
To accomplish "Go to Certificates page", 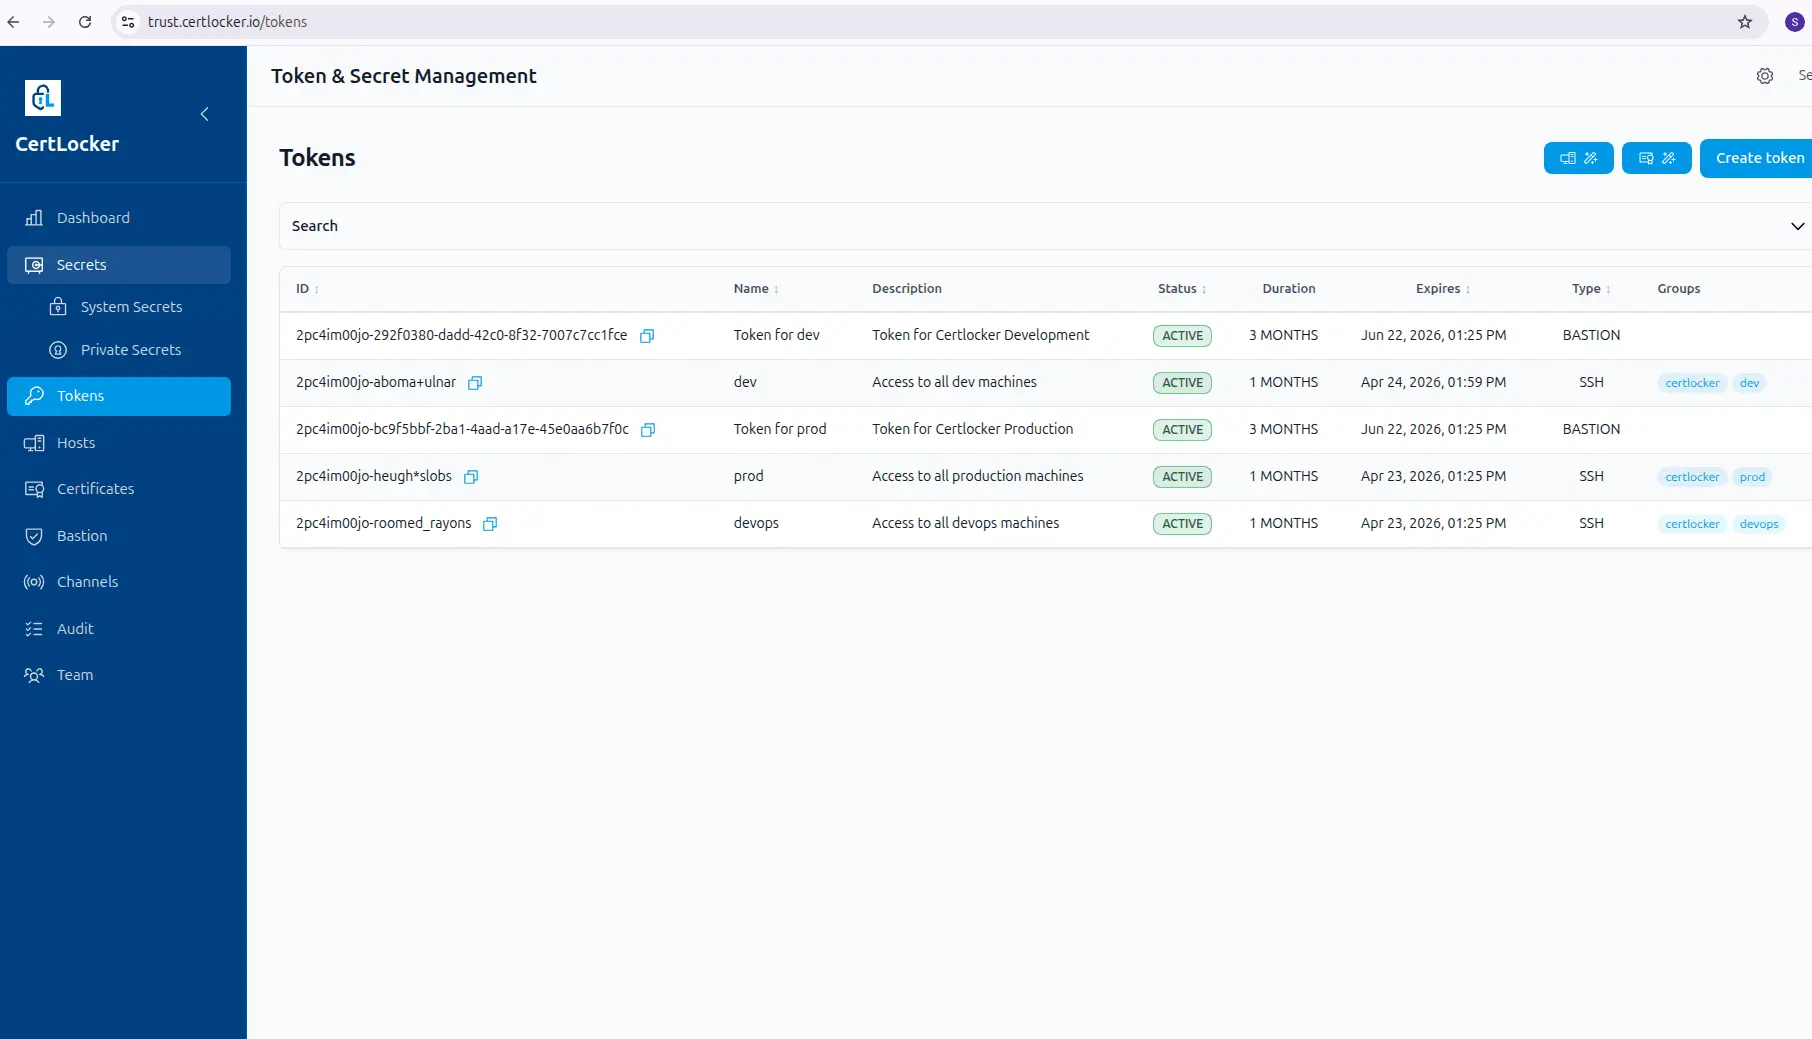I will (x=119, y=489).
